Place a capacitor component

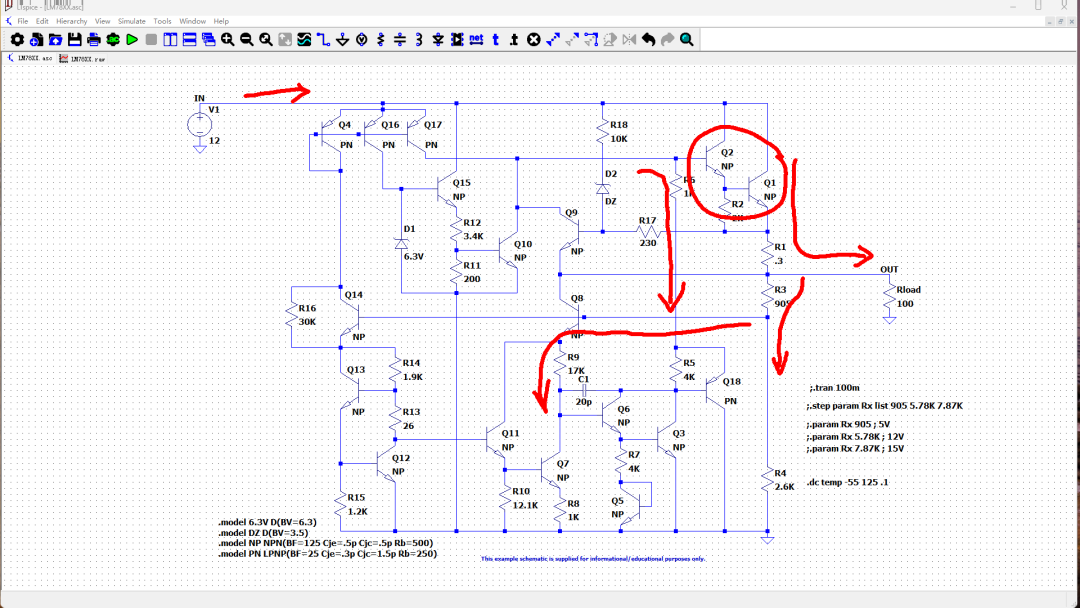click(398, 40)
